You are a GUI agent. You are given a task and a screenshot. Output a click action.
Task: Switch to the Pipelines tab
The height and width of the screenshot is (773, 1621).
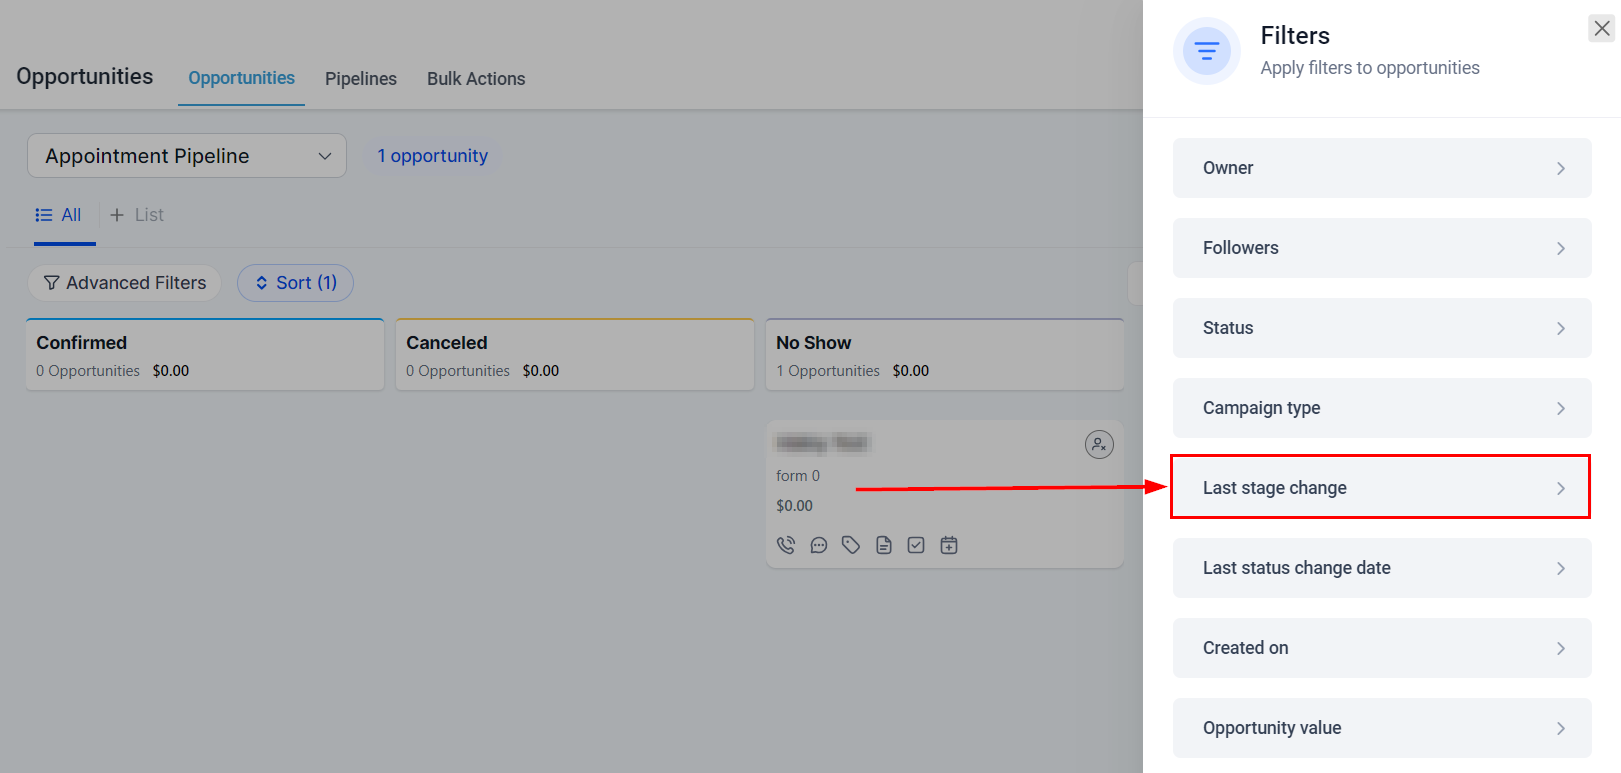361,79
